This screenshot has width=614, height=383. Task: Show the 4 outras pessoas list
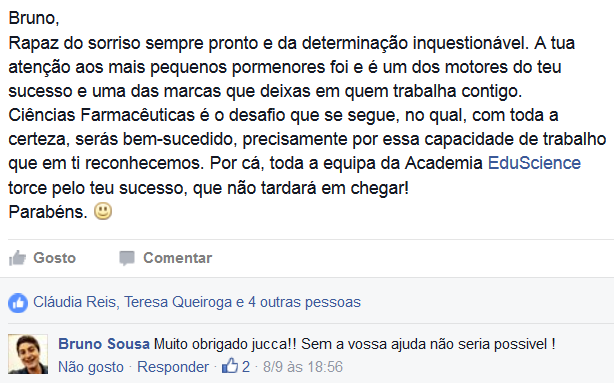[x=304, y=302]
